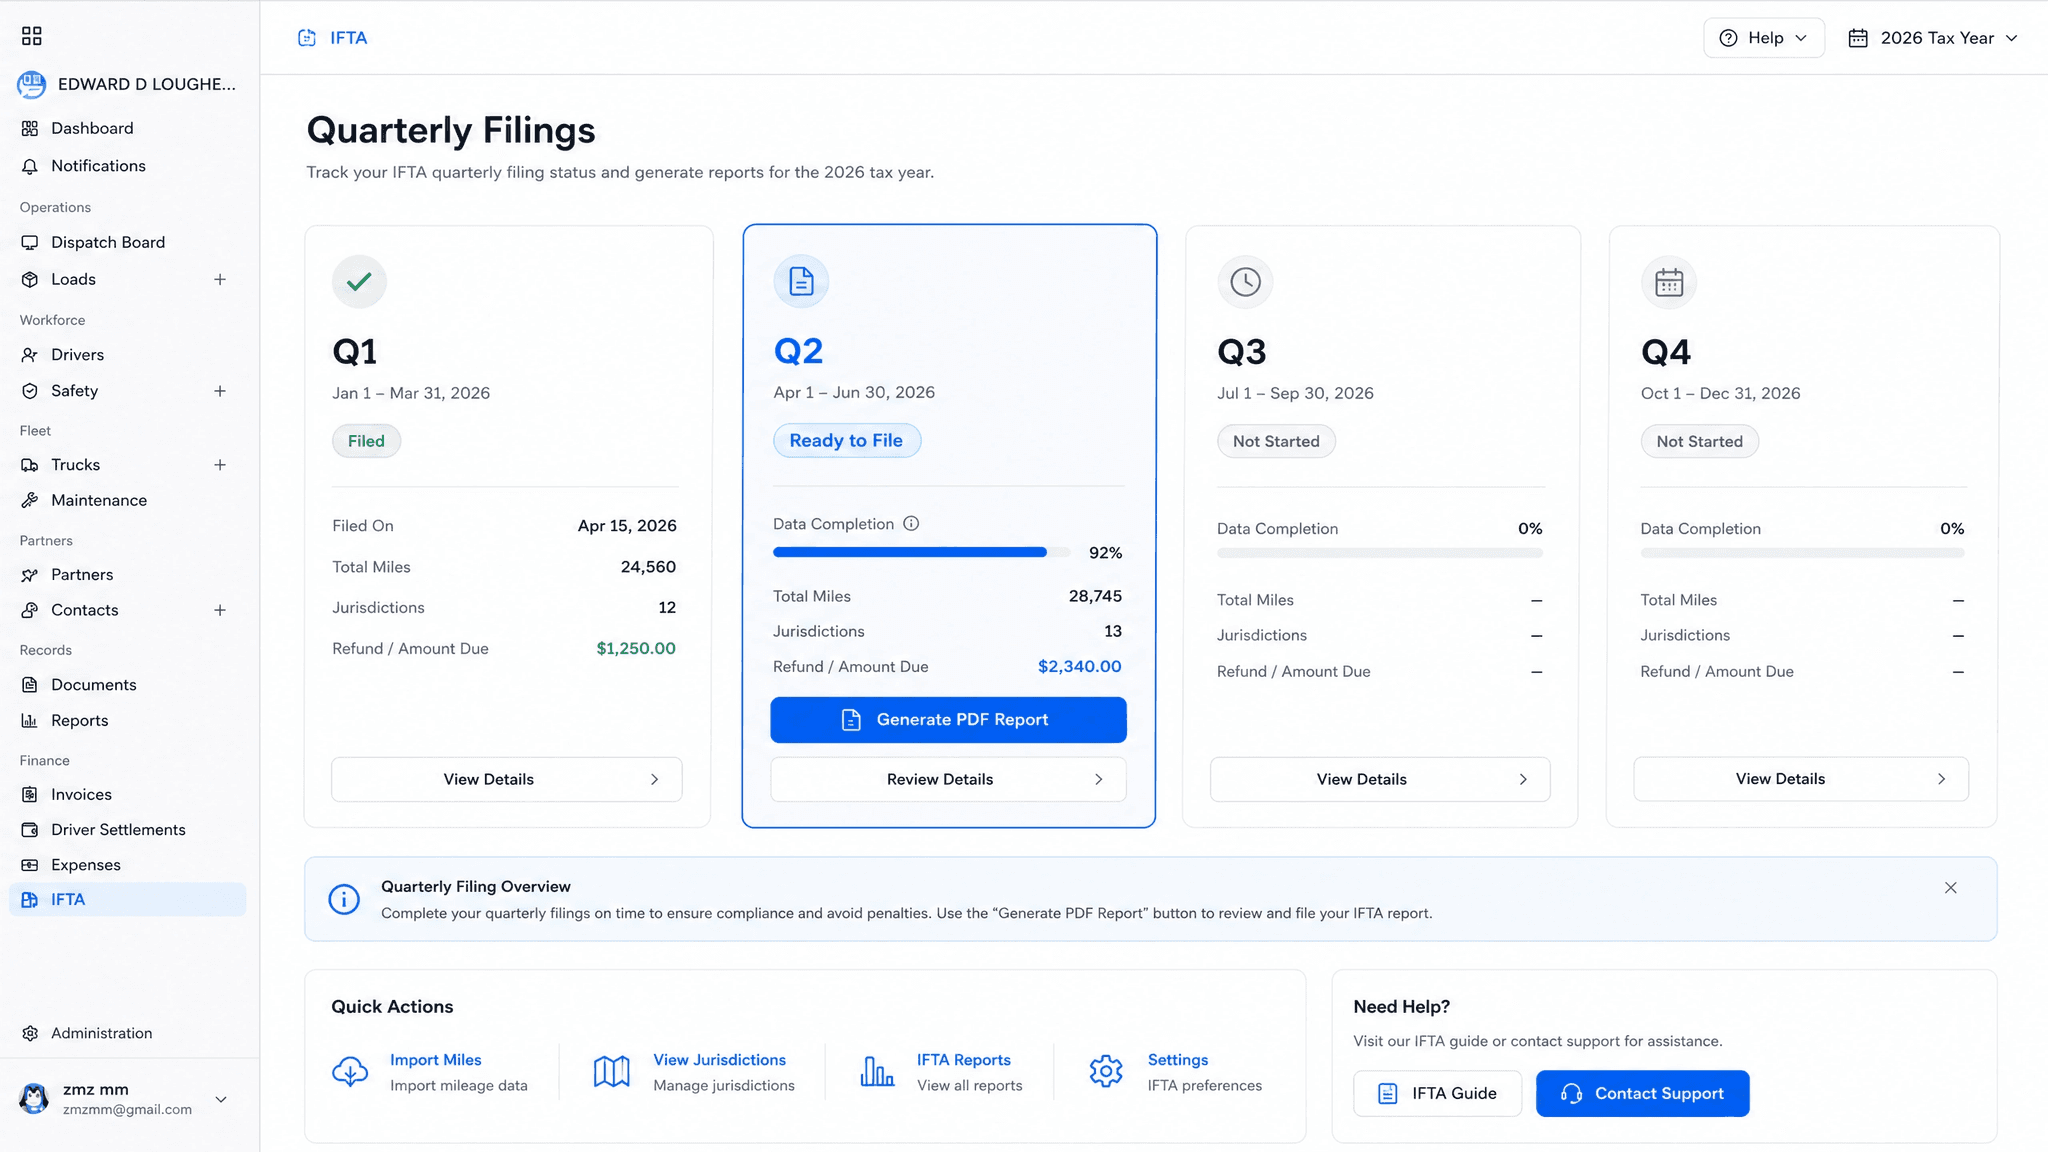This screenshot has width=2048, height=1152.
Task: Click Generate PDF Report button
Action: tap(948, 720)
